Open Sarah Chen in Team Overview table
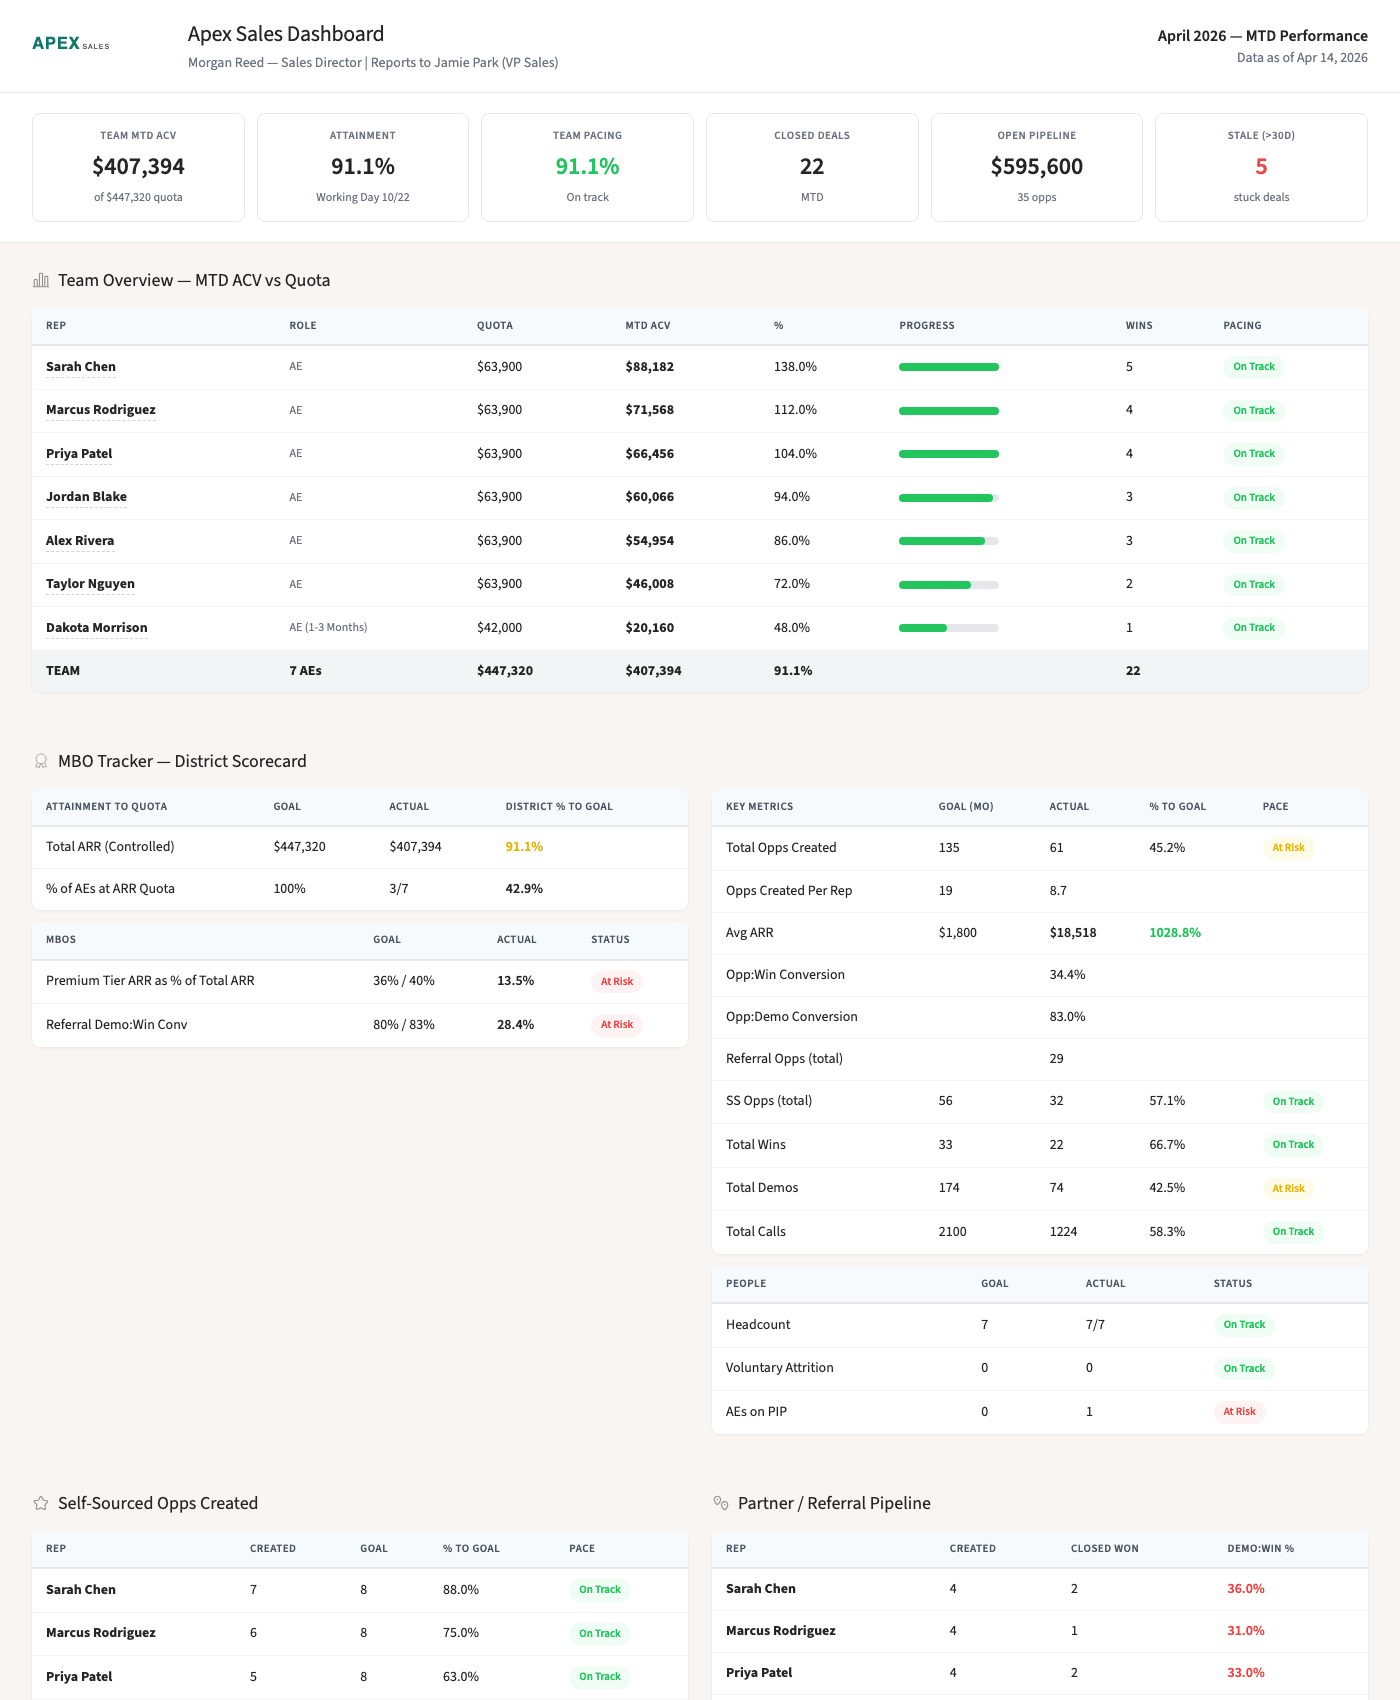Viewport: 1400px width, 1700px height. pyautogui.click(x=81, y=367)
